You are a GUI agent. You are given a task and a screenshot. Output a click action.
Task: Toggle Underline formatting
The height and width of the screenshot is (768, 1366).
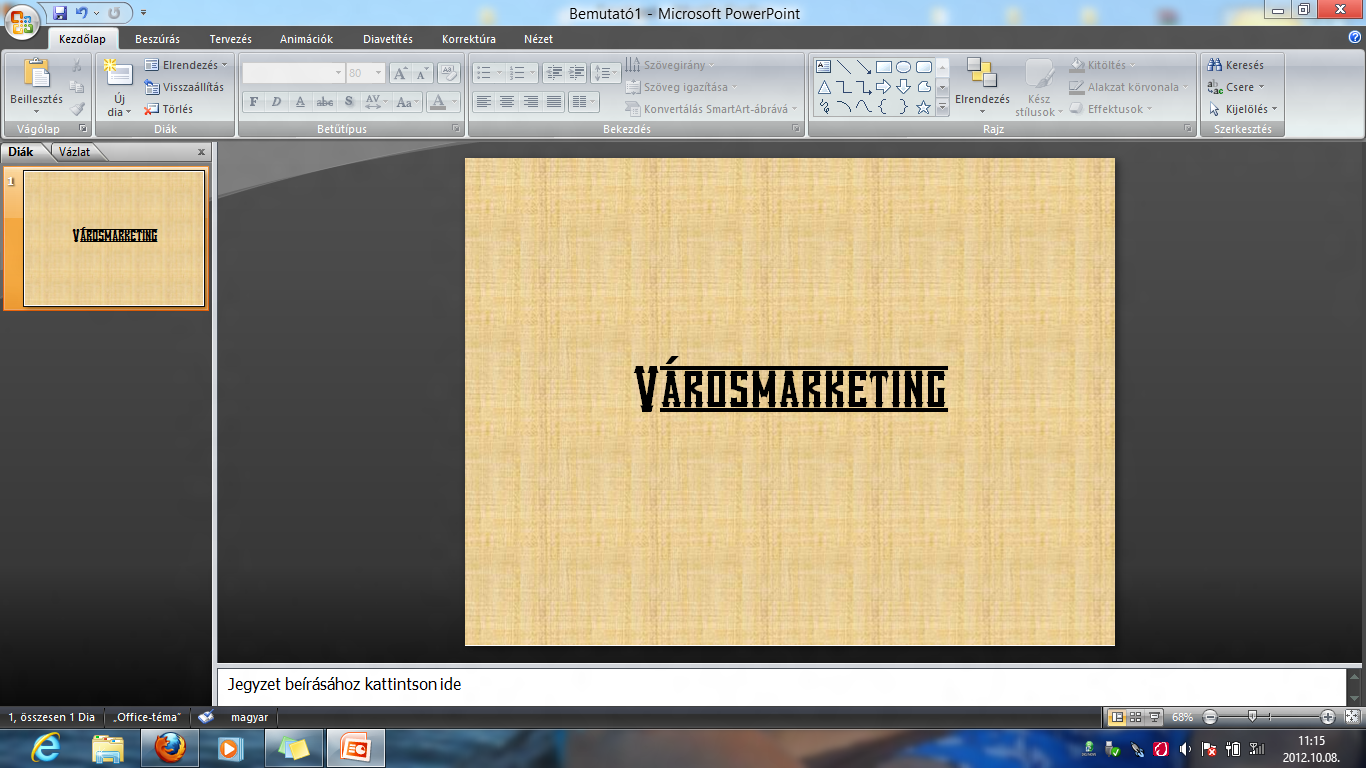click(x=300, y=101)
